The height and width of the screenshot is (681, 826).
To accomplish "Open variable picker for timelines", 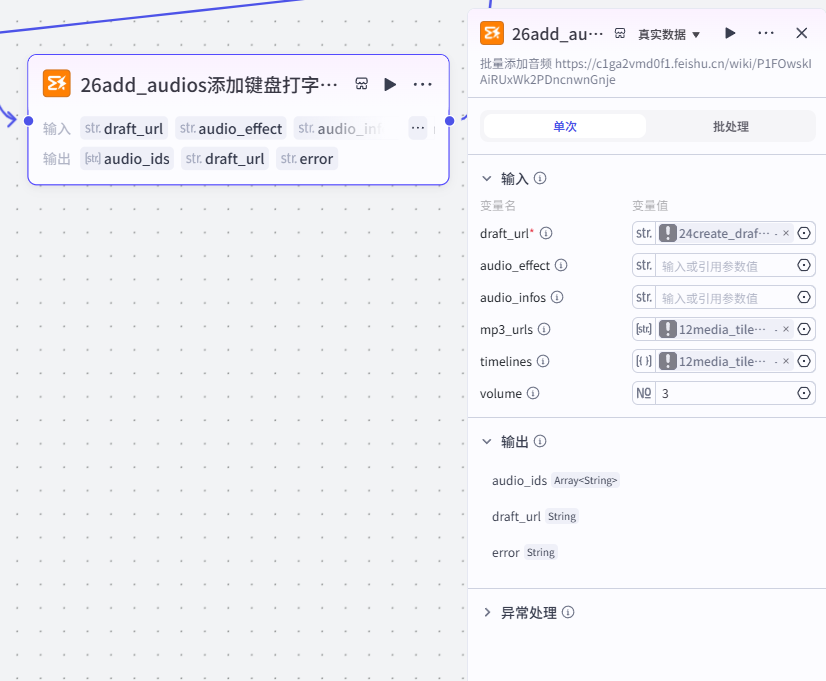I will coord(803,361).
